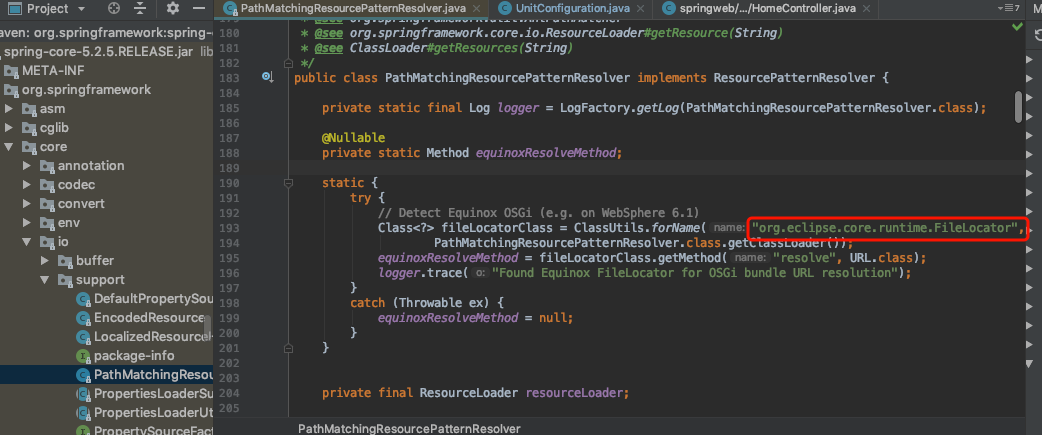Hide the Project panel with minimize icon

[x=198, y=8]
